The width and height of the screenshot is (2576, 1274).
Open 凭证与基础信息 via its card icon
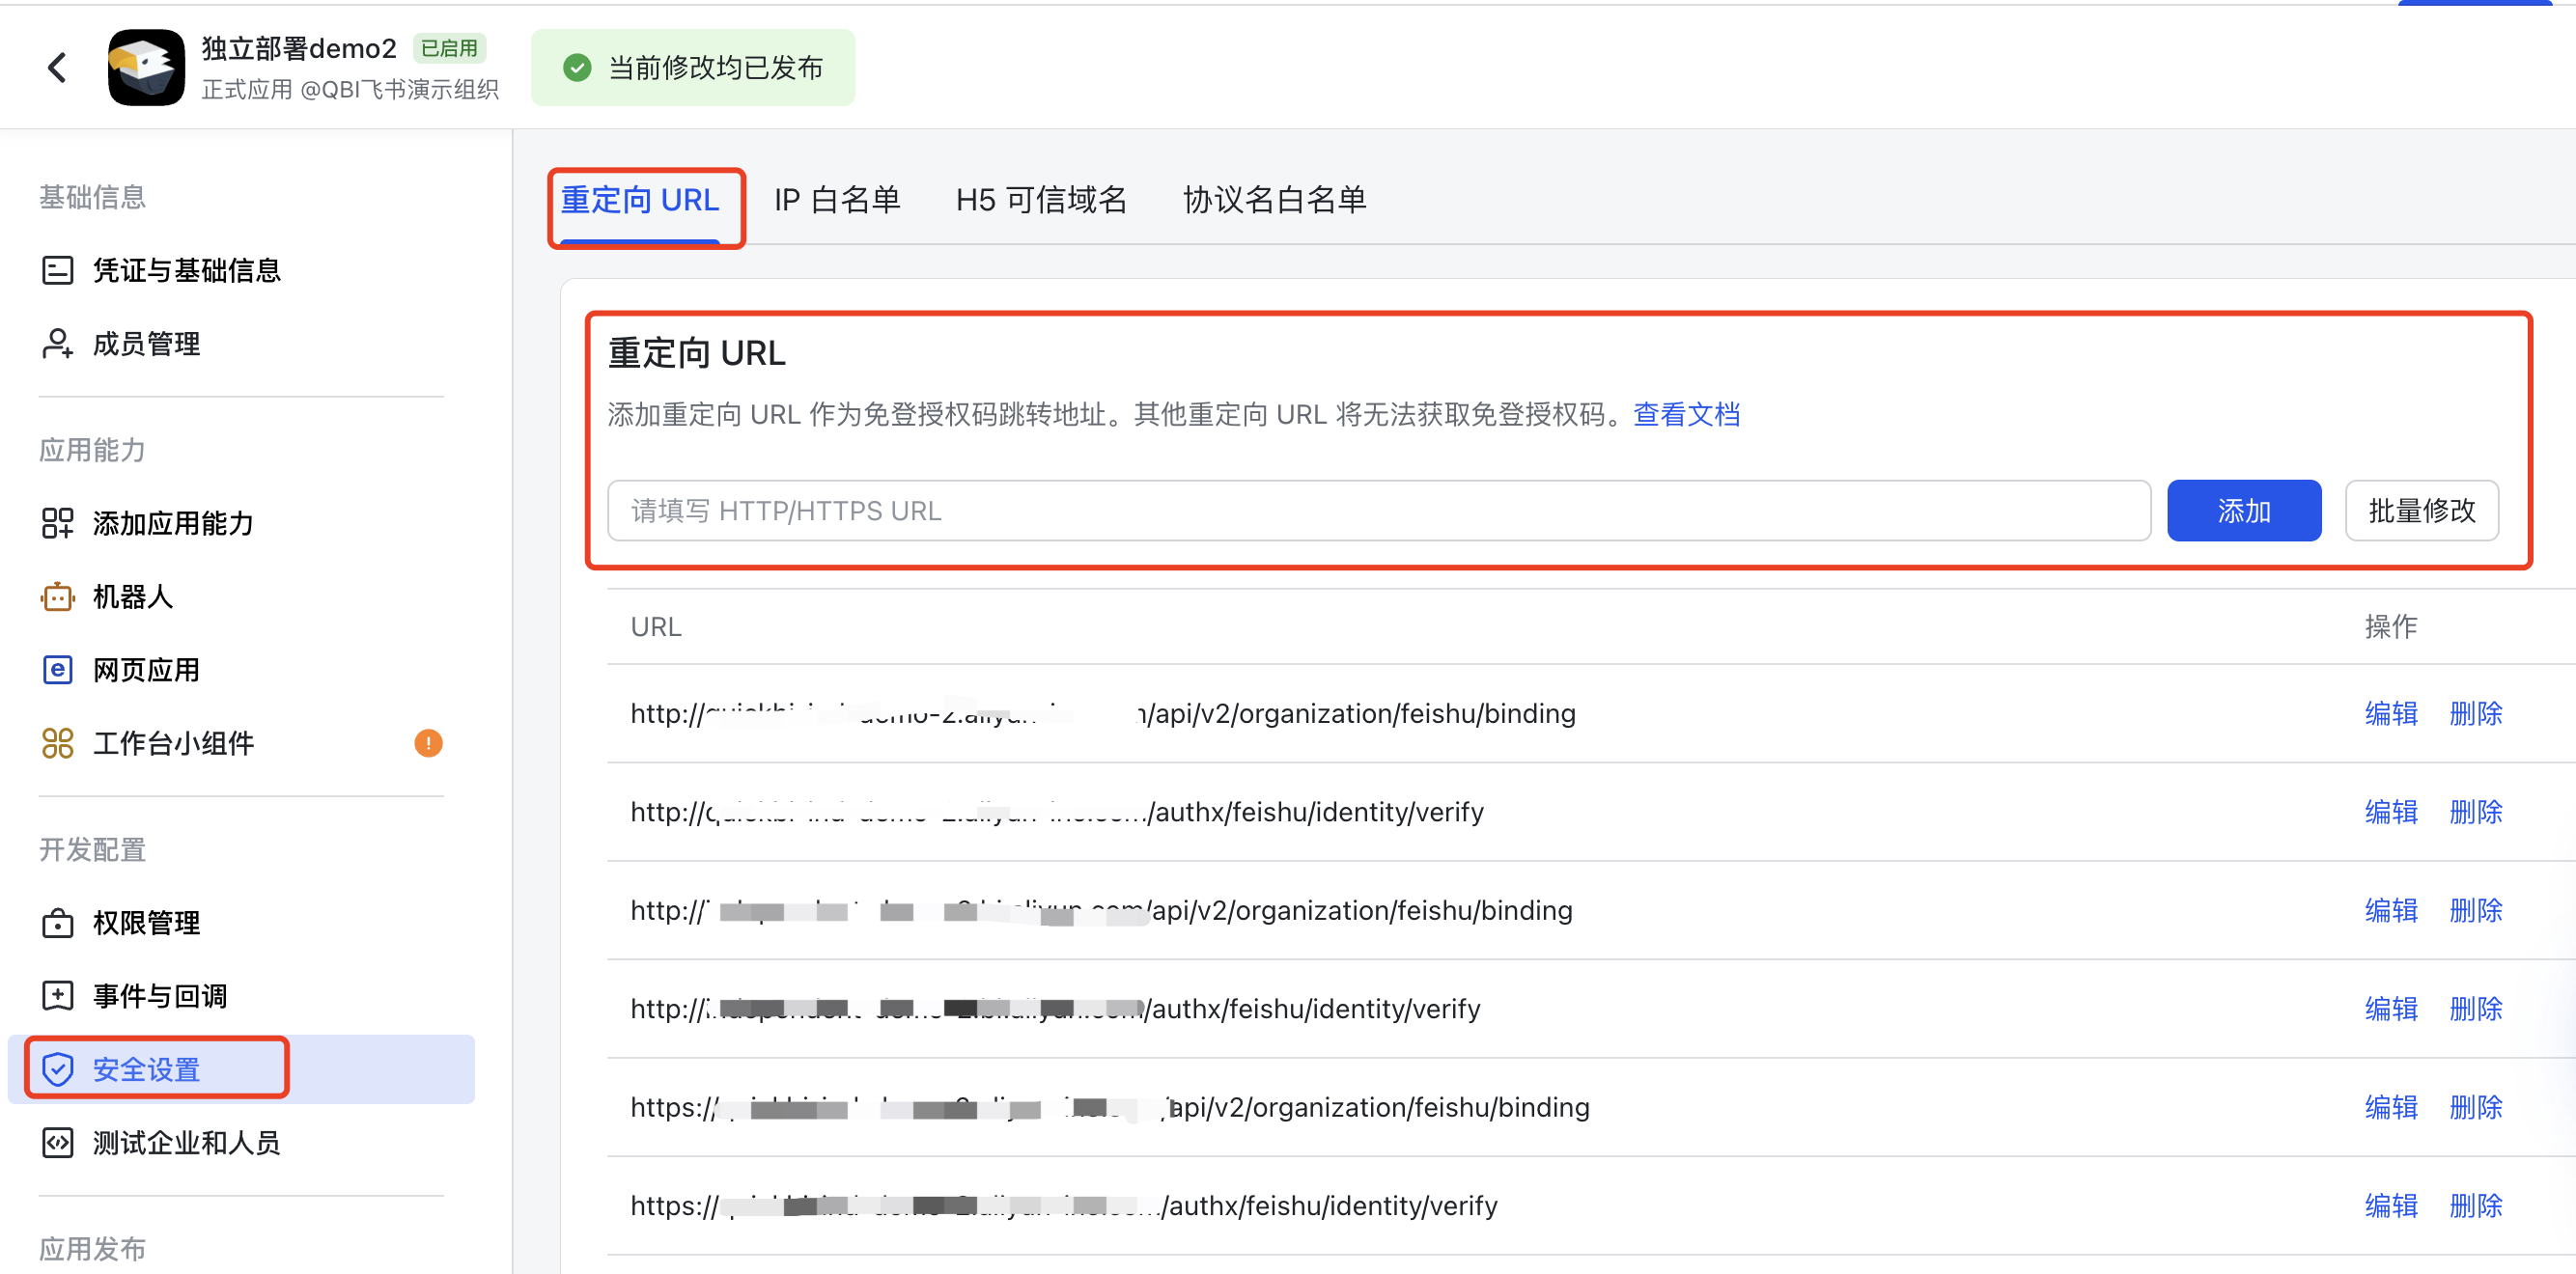(57, 270)
